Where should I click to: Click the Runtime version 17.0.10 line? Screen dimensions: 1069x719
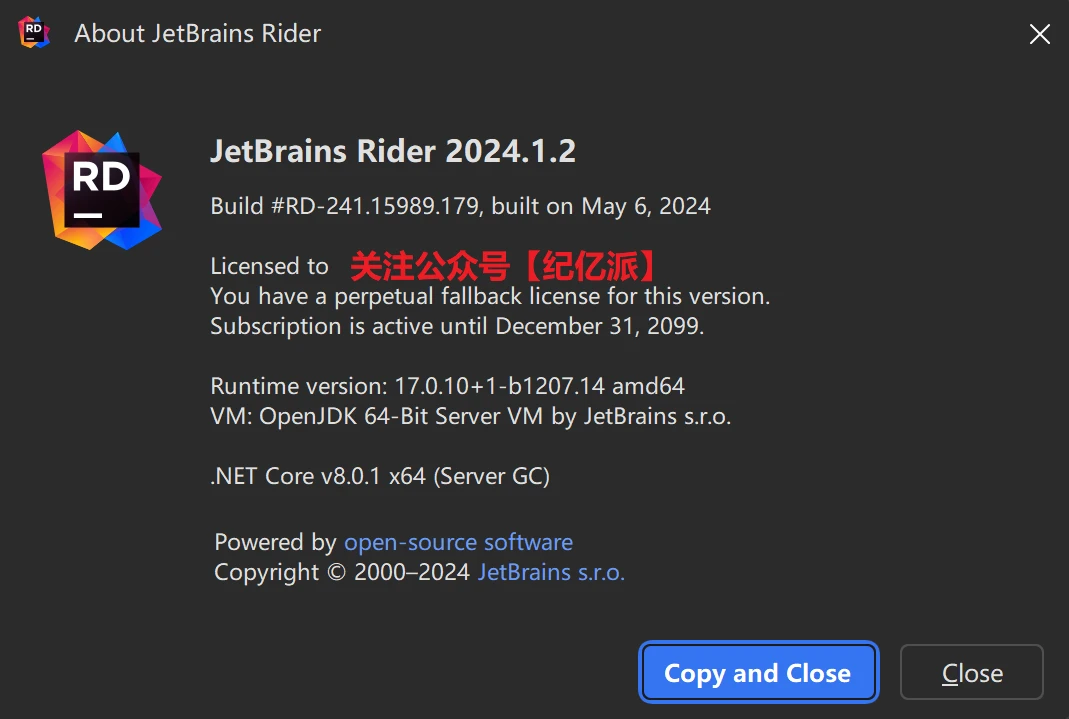pos(447,386)
